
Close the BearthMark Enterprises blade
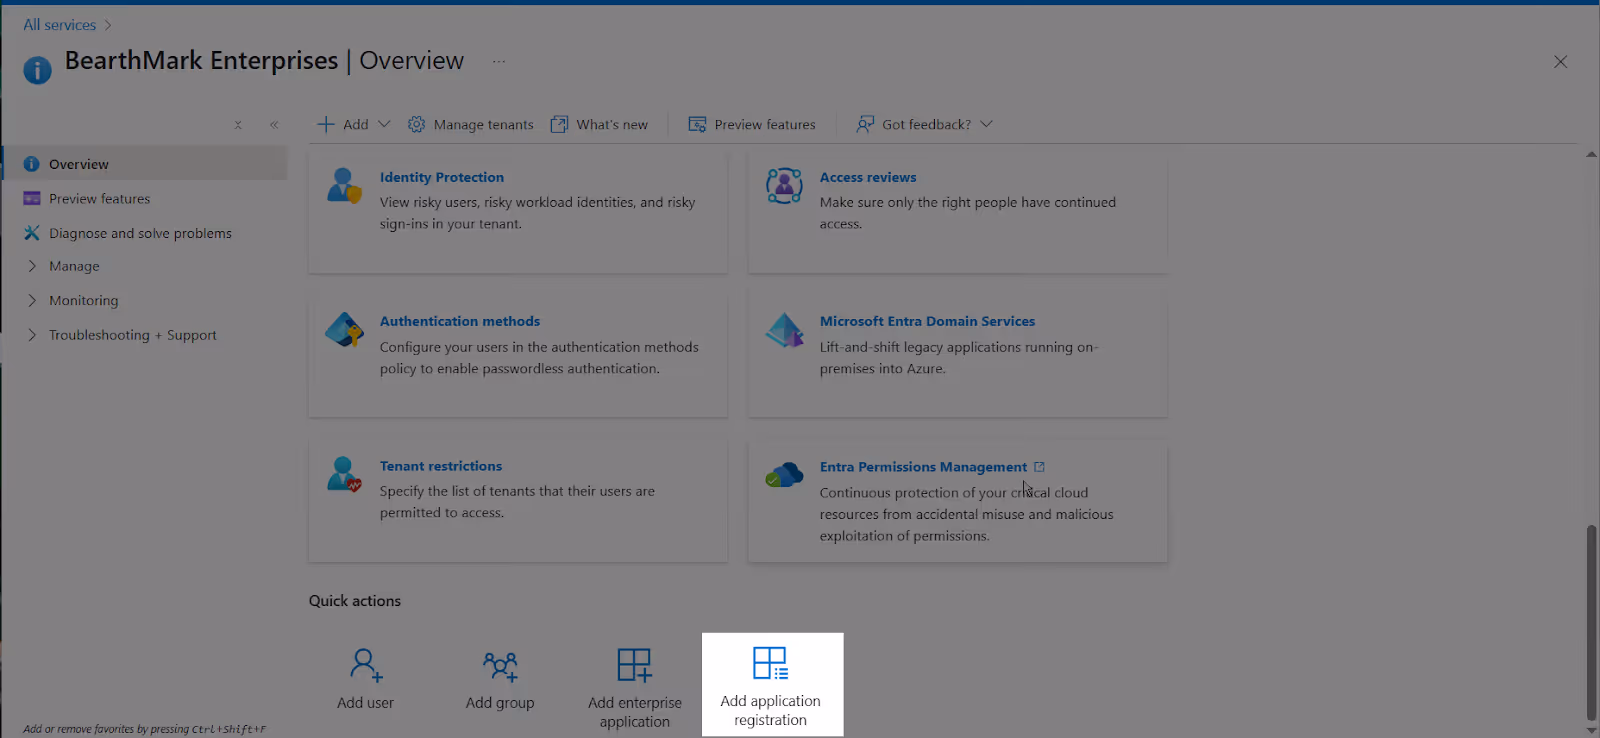point(1560,62)
